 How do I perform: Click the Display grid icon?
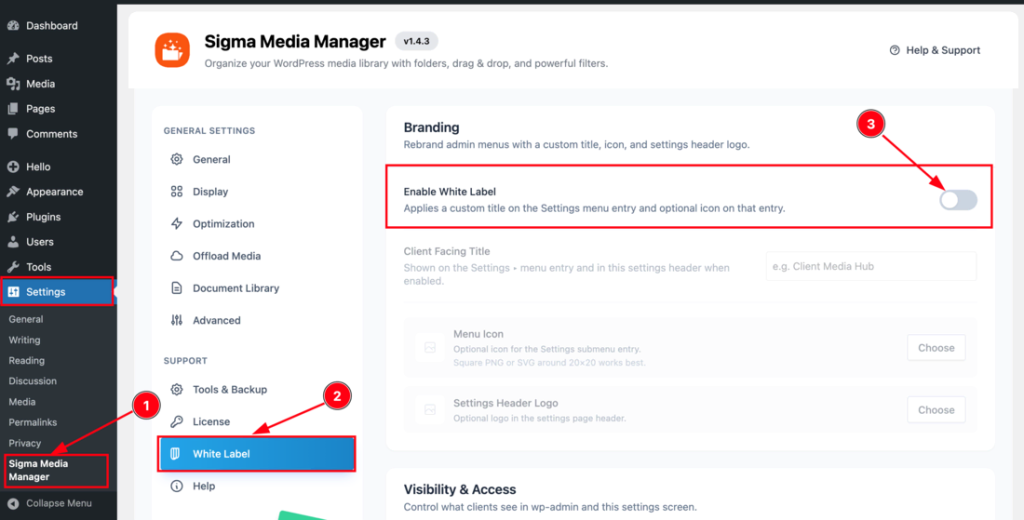(x=176, y=191)
